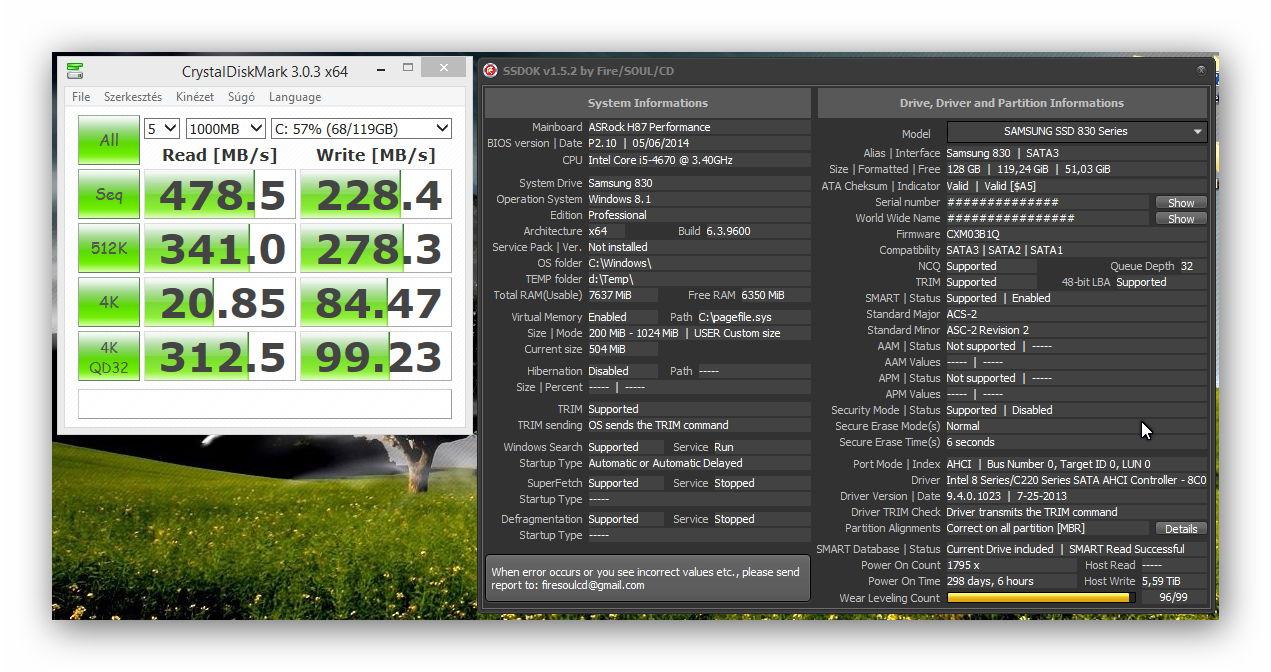Minimize the CrystalDiskMark window
This screenshot has width=1271, height=672.
point(381,69)
